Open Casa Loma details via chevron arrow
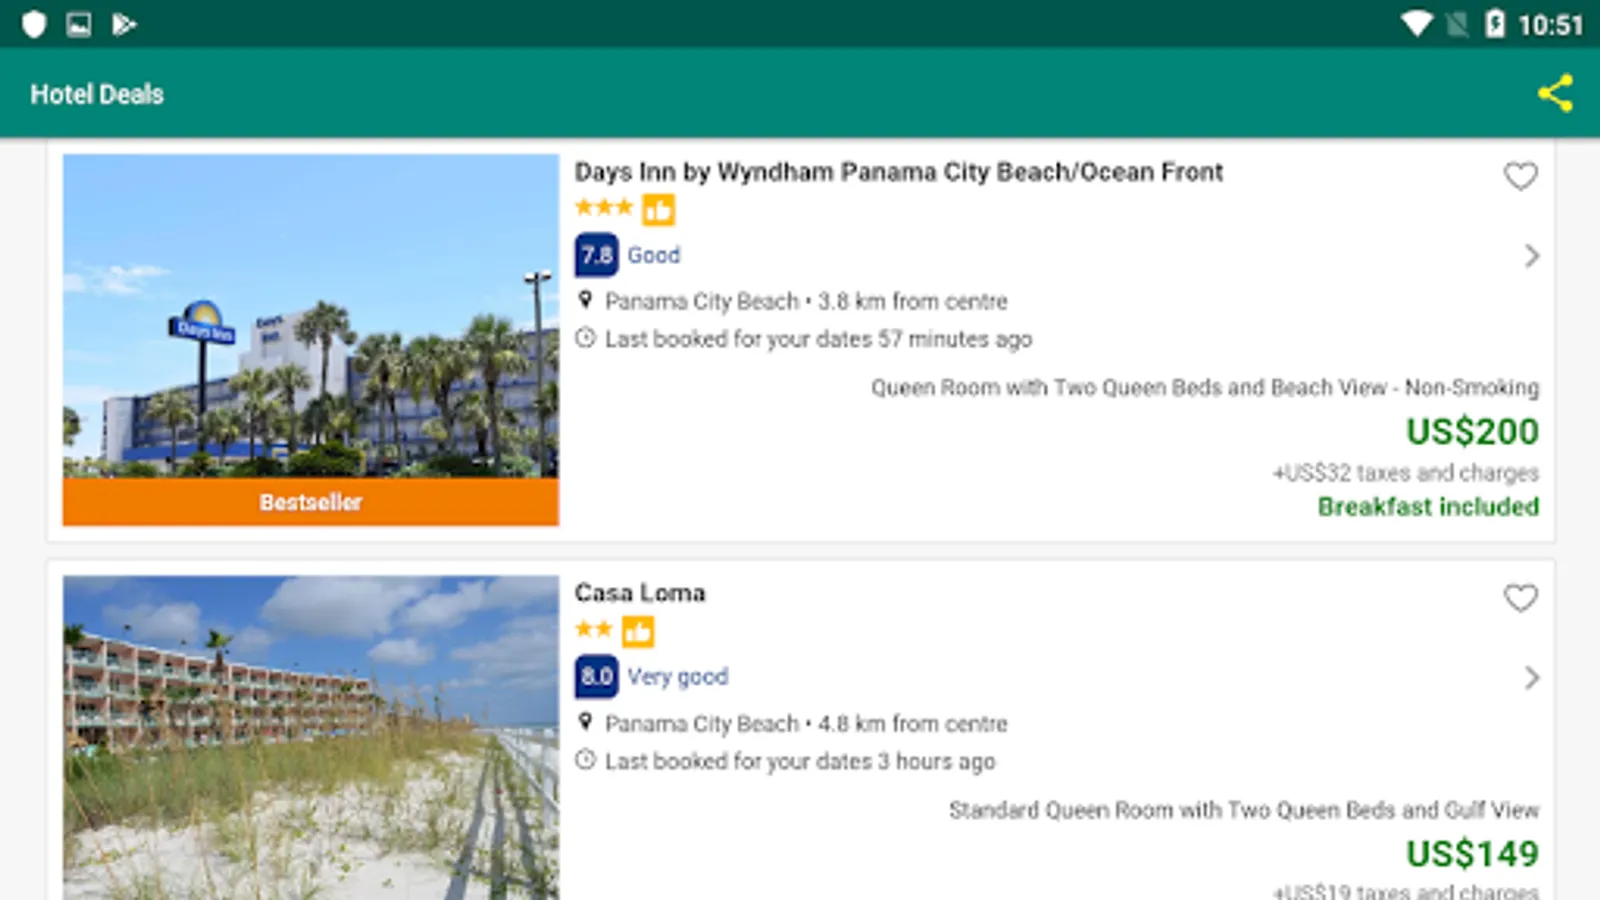 [x=1531, y=678]
